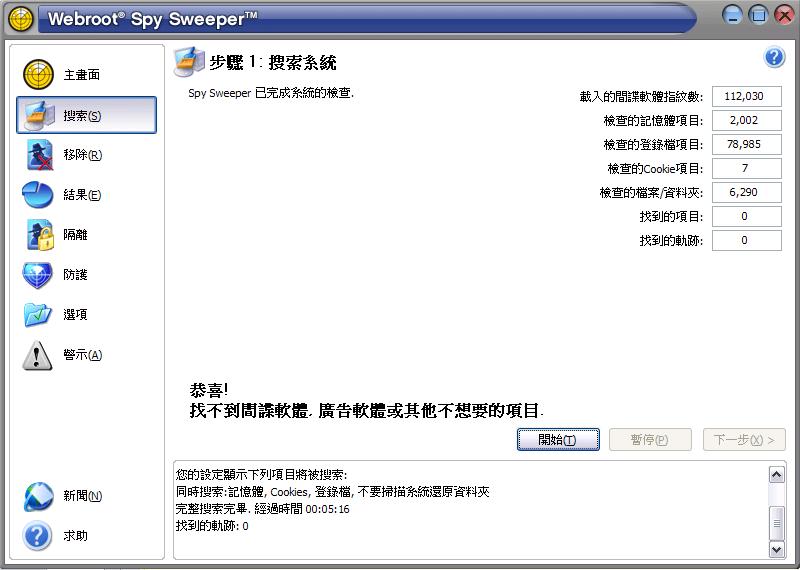Click the text Spy Sweeper 已完成系統的檢查.

point(271,93)
